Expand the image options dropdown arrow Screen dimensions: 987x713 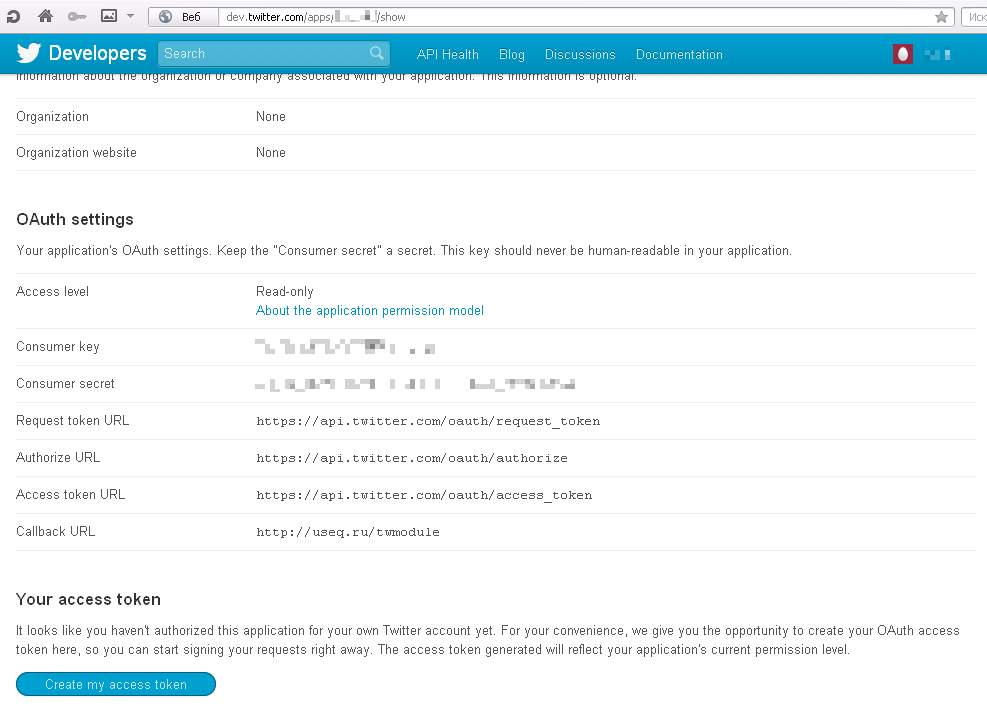130,16
